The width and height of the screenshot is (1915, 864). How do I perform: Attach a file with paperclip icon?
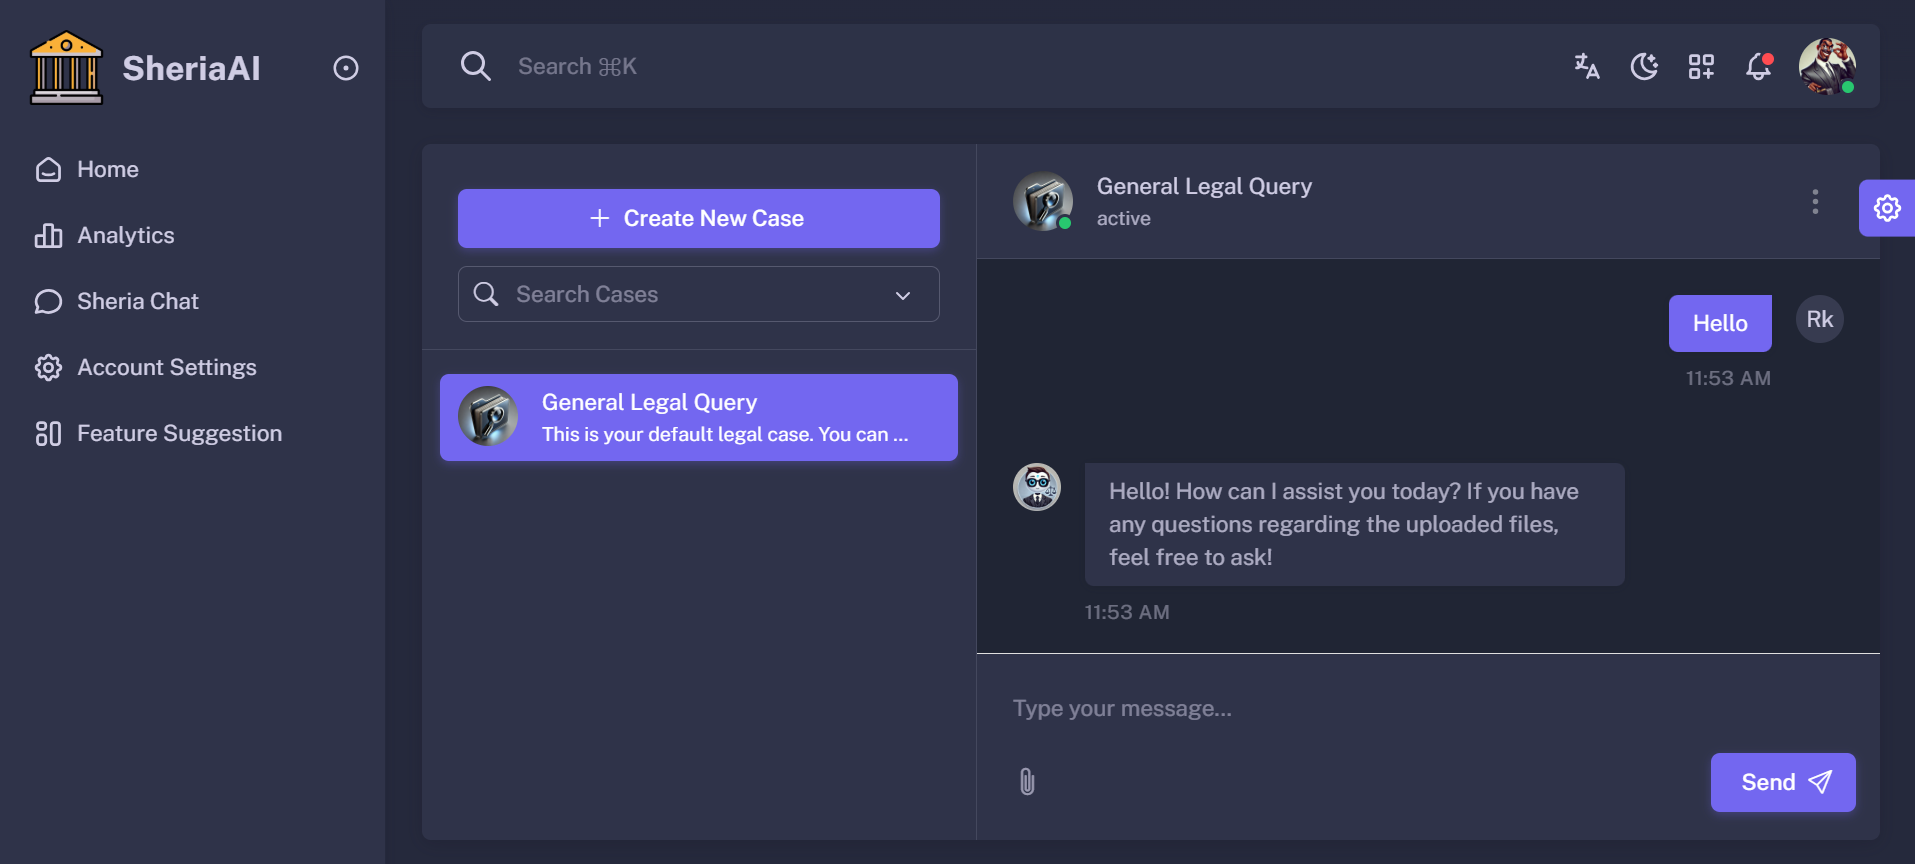point(1027,782)
